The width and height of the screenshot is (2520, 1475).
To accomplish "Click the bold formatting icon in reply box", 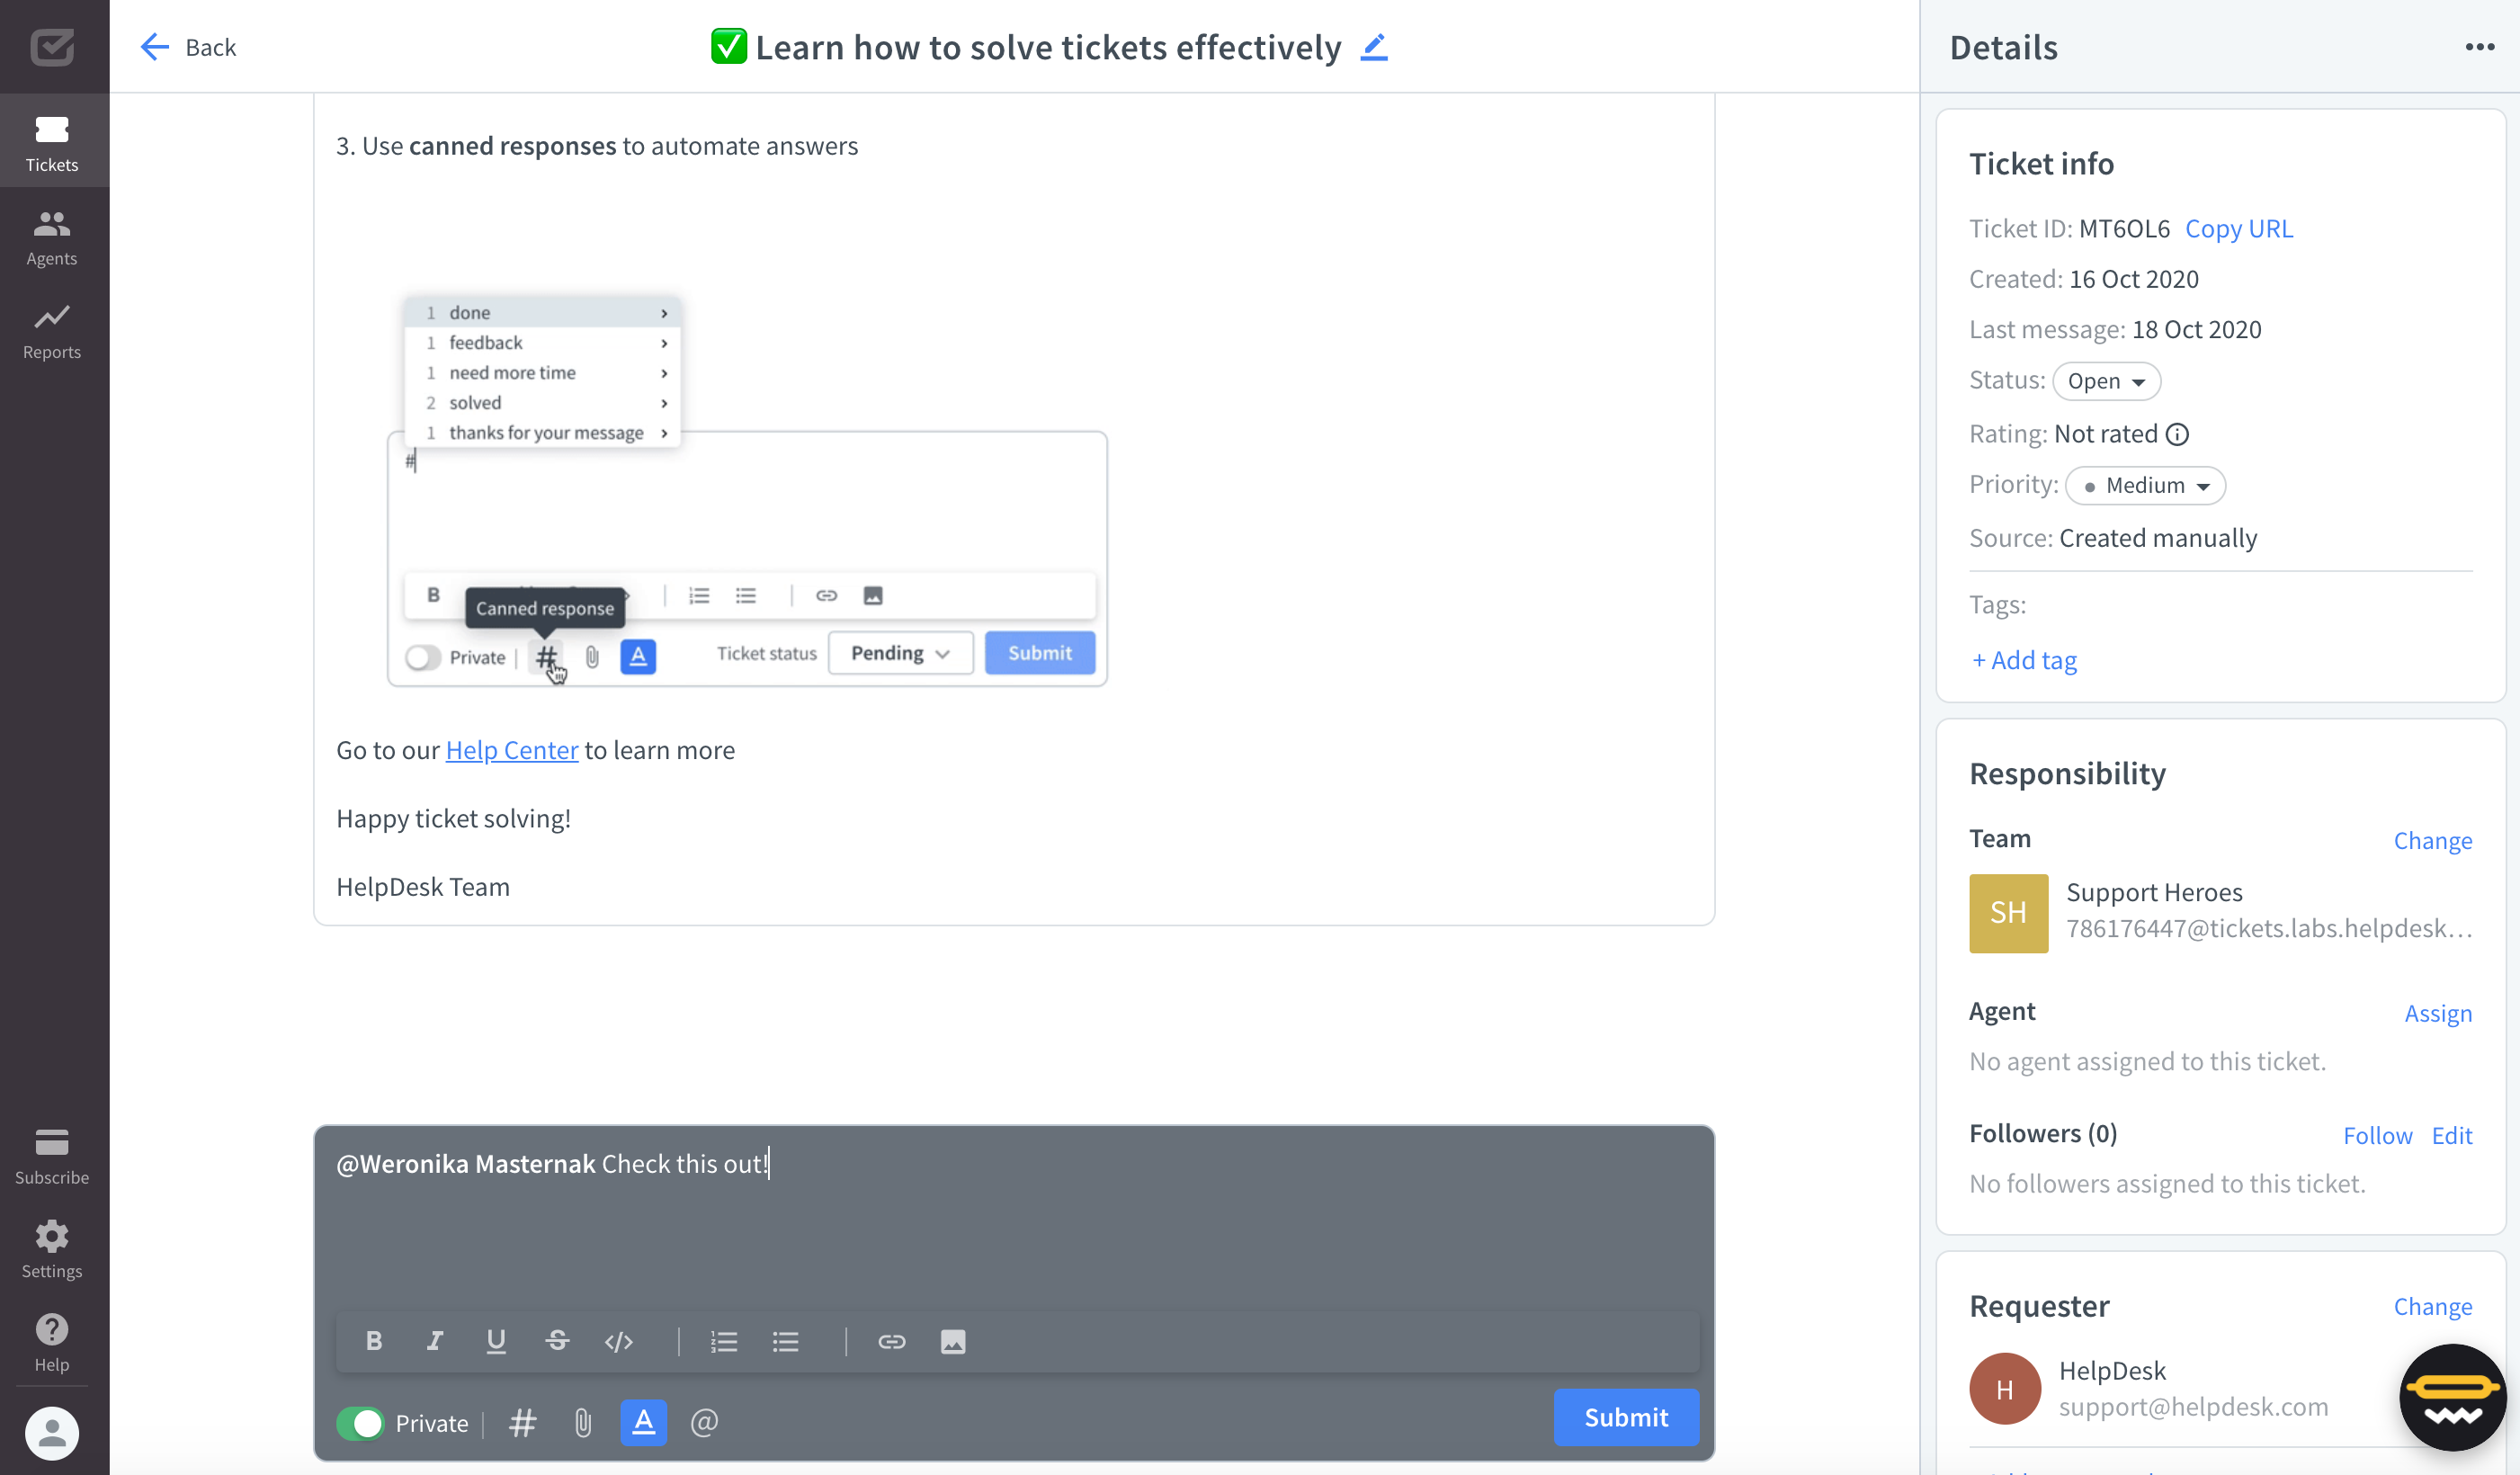I will pyautogui.click(x=372, y=1342).
